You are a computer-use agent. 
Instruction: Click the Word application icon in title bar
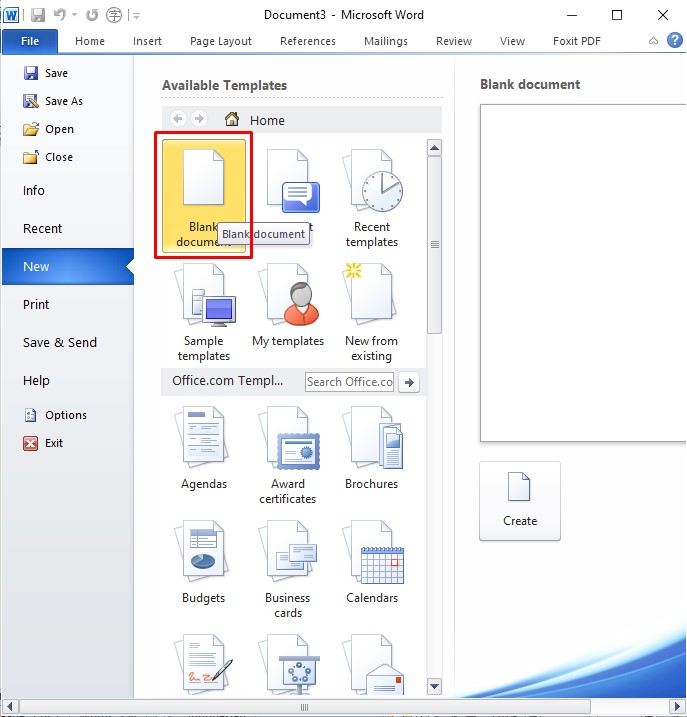(x=11, y=15)
